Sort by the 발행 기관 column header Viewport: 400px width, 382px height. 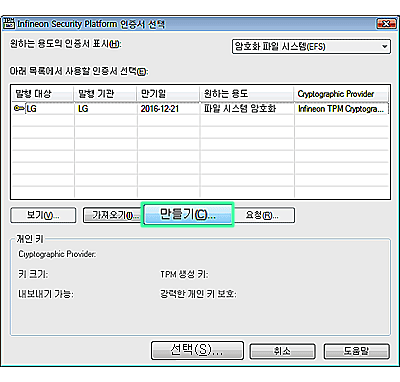coord(105,94)
